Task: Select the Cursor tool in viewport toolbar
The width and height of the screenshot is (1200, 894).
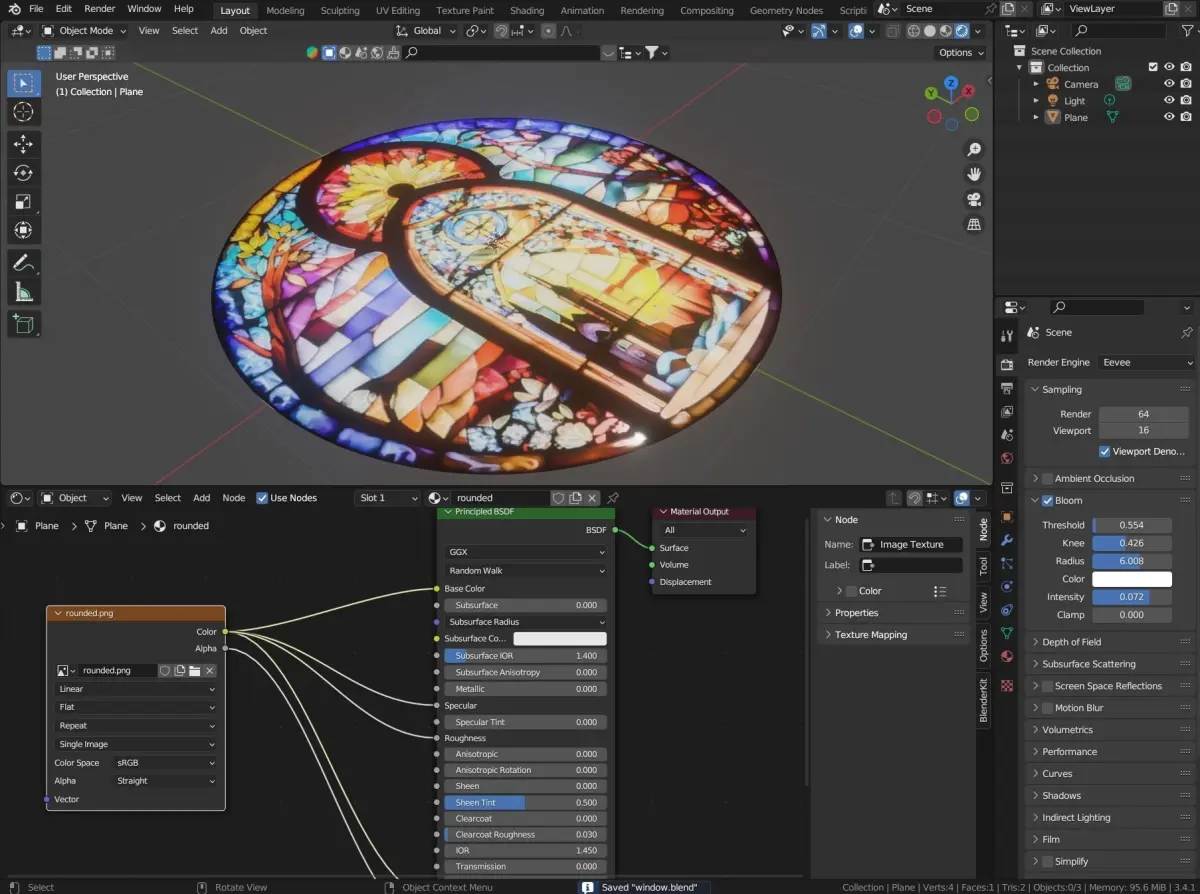Action: point(24,112)
